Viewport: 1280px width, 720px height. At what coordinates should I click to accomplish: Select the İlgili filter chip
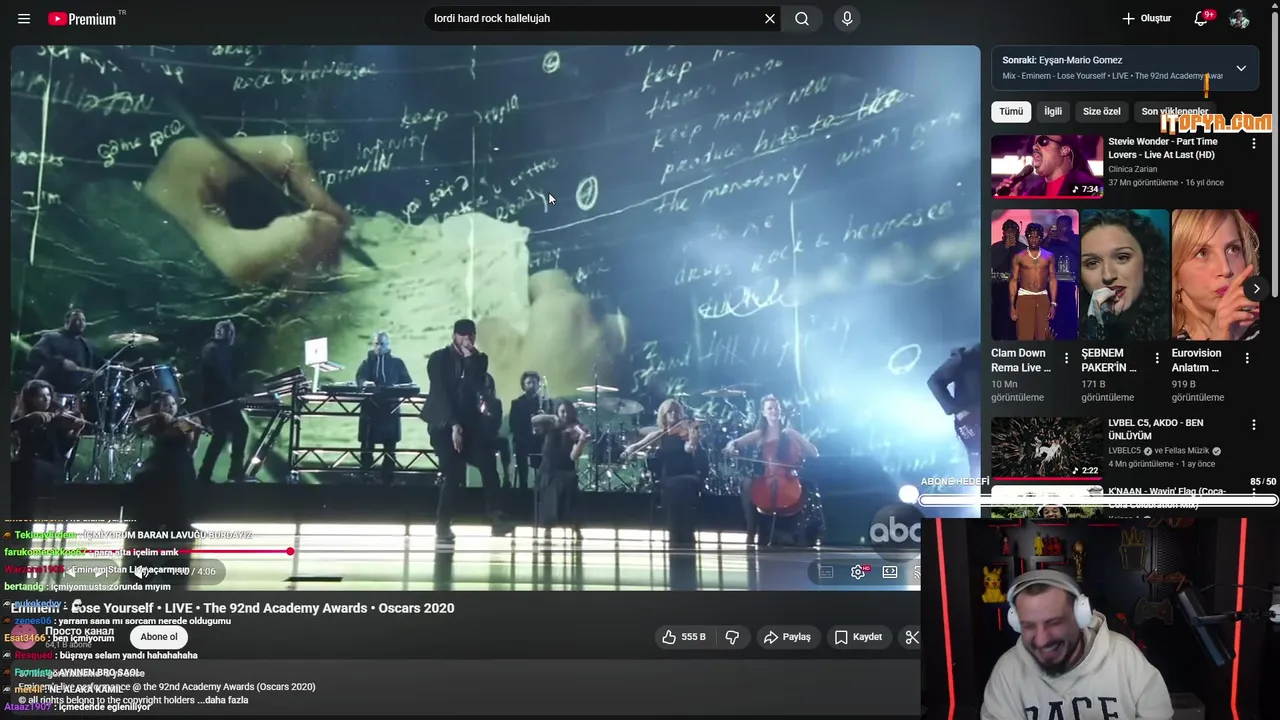(x=1053, y=111)
